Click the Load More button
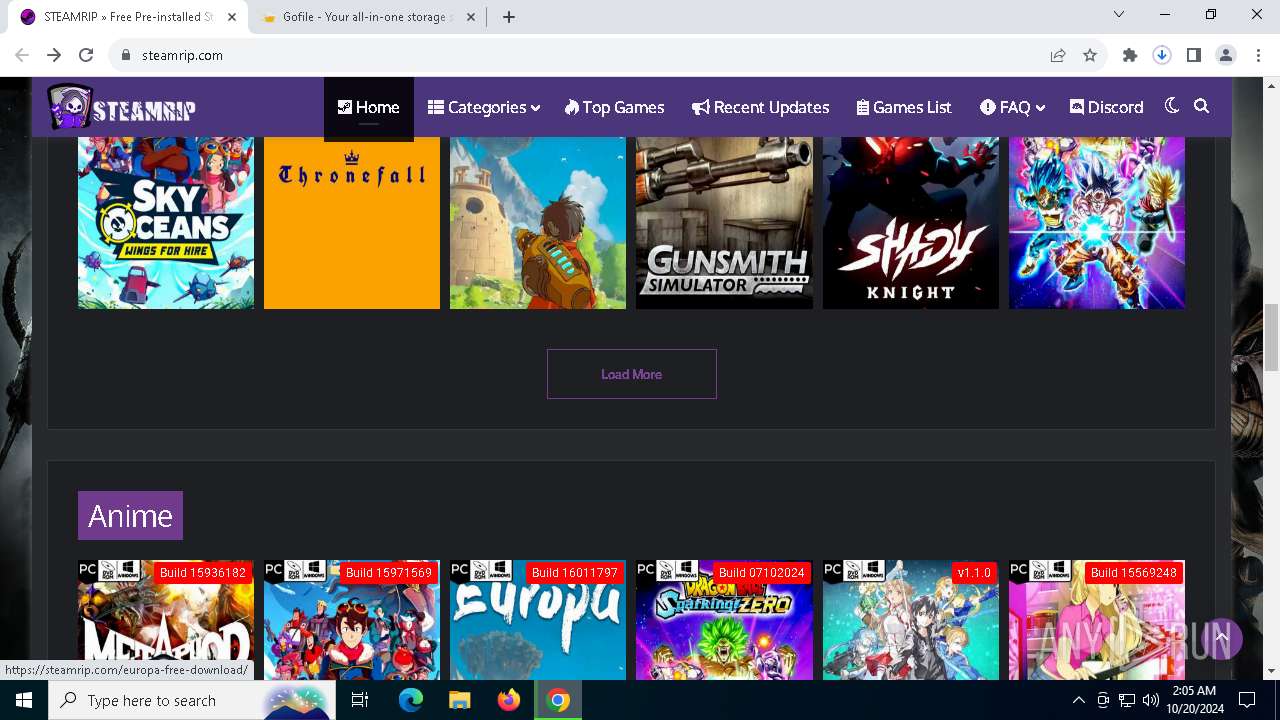This screenshot has height=720, width=1280. pos(632,374)
